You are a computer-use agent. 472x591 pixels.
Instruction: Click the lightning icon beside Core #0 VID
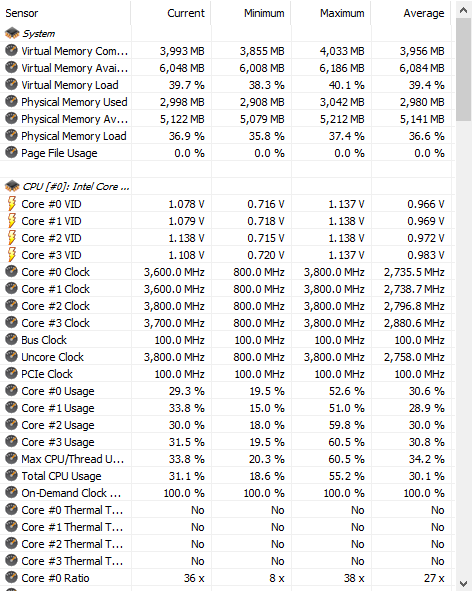tap(12, 204)
